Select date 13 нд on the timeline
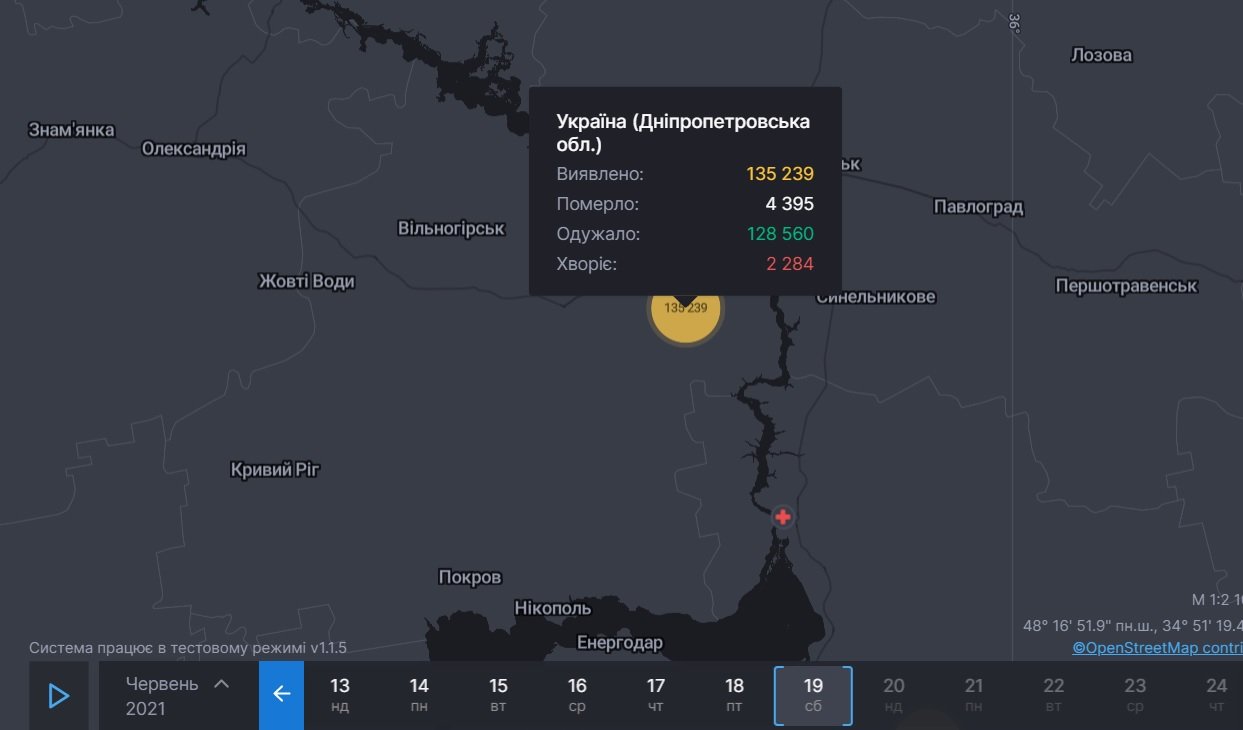 coord(340,694)
